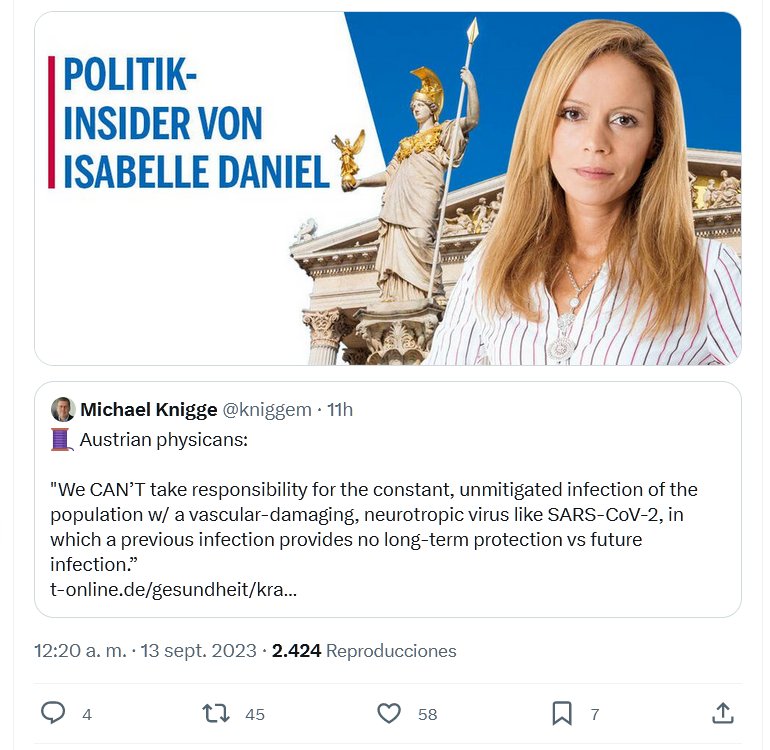Bookmark this tweet with the bookmark icon

click(562, 713)
